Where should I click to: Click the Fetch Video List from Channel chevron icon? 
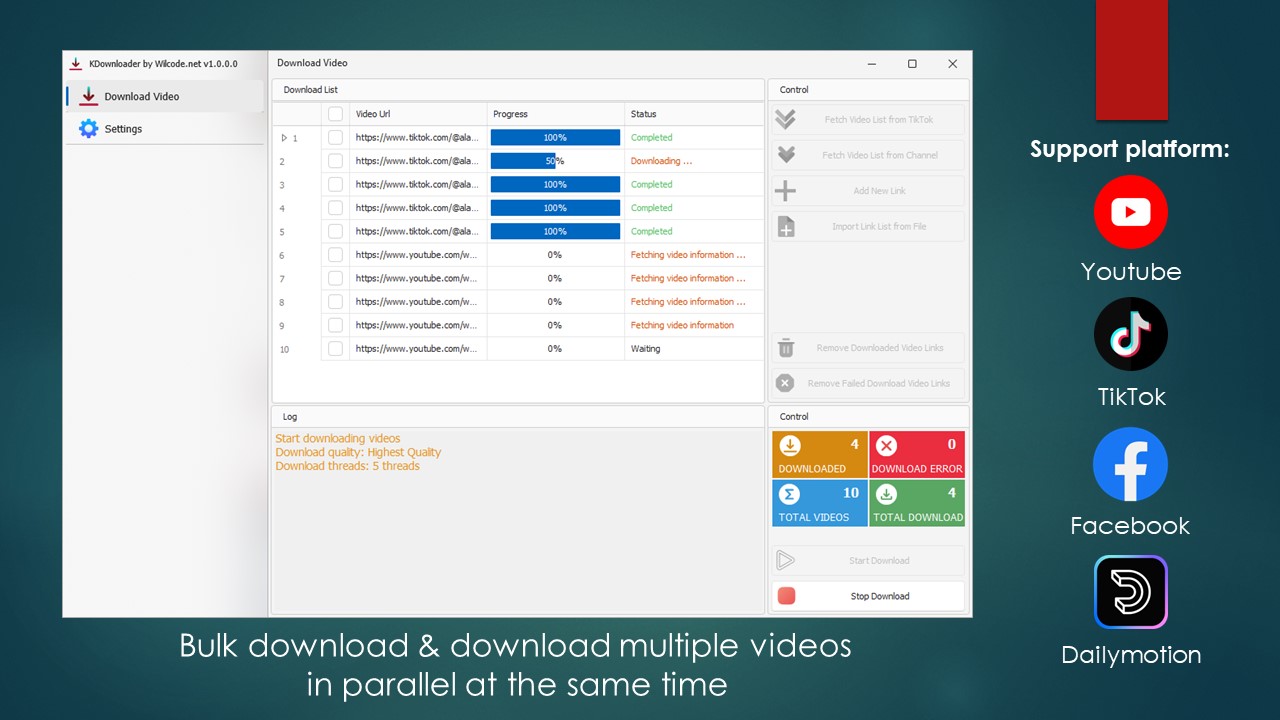[x=786, y=154]
